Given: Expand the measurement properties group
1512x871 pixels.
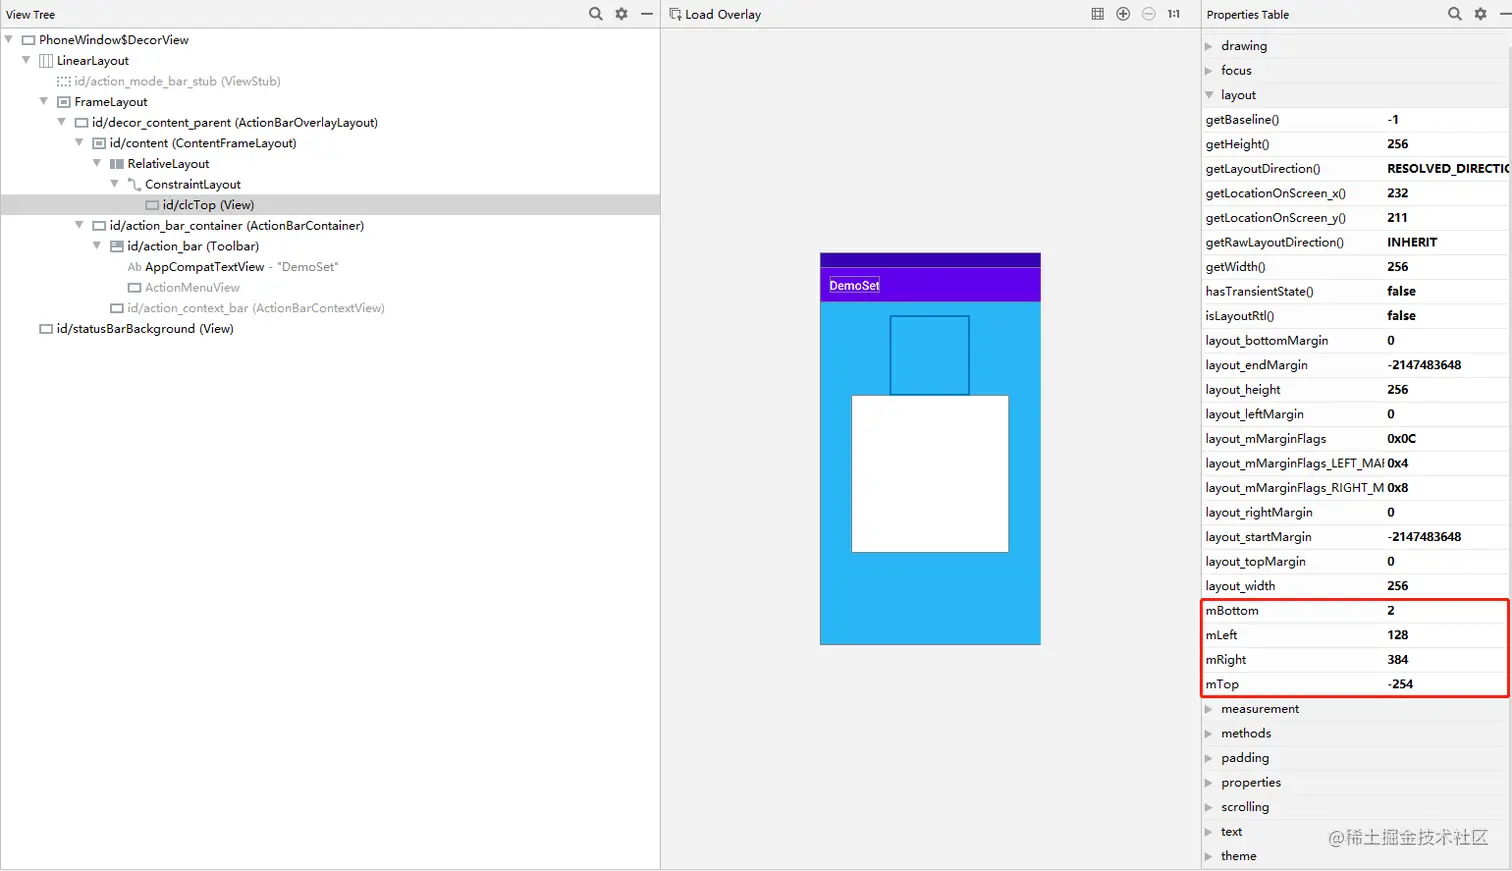Looking at the screenshot, I should point(1209,708).
